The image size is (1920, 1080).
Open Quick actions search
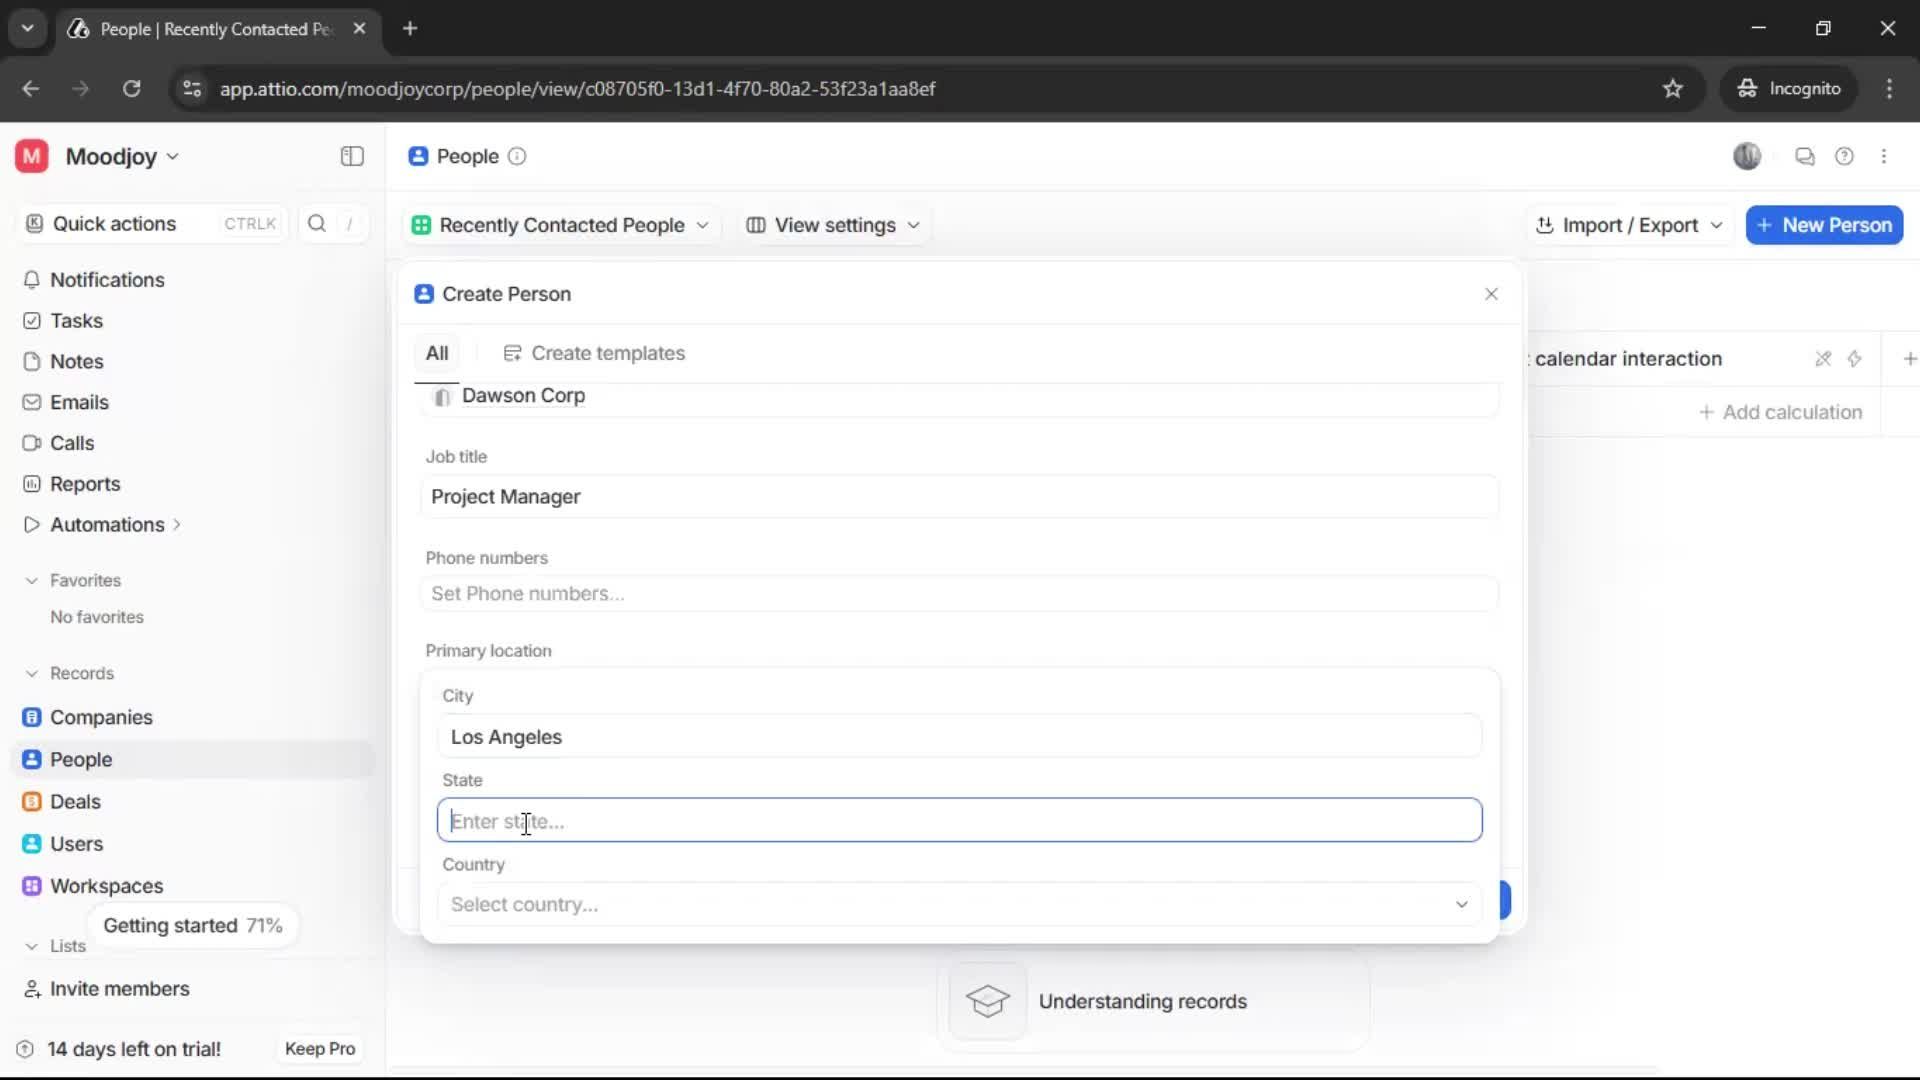coord(113,223)
